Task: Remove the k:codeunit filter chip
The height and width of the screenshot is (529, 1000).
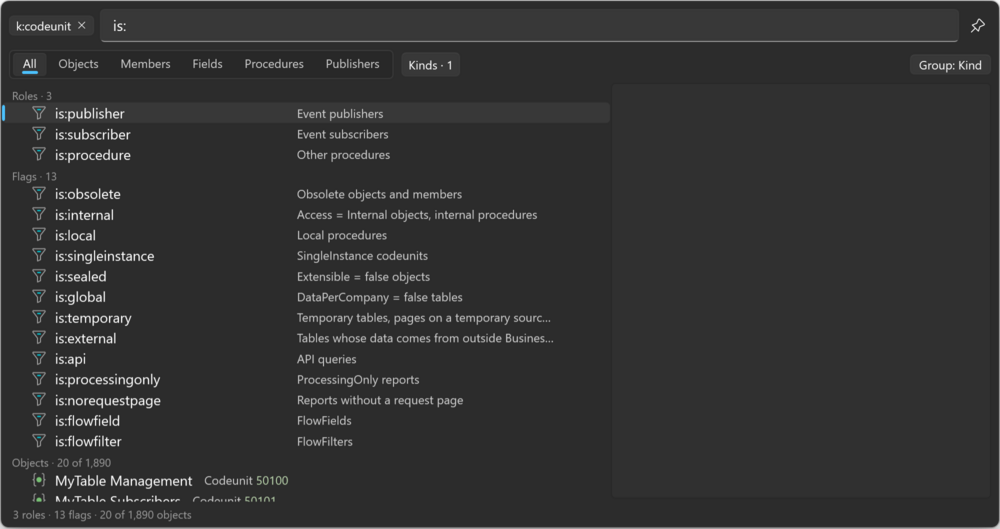Action: pos(82,26)
